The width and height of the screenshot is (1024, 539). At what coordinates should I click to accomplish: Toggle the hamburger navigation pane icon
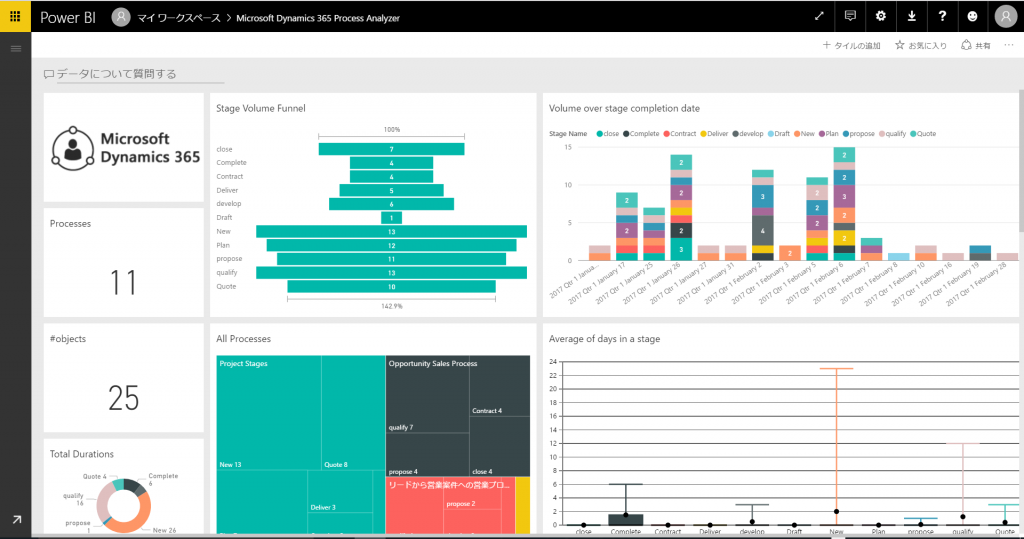(x=16, y=48)
